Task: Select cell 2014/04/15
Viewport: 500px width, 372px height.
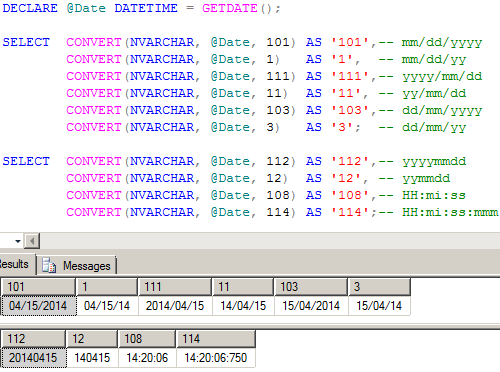Action: (x=175, y=306)
